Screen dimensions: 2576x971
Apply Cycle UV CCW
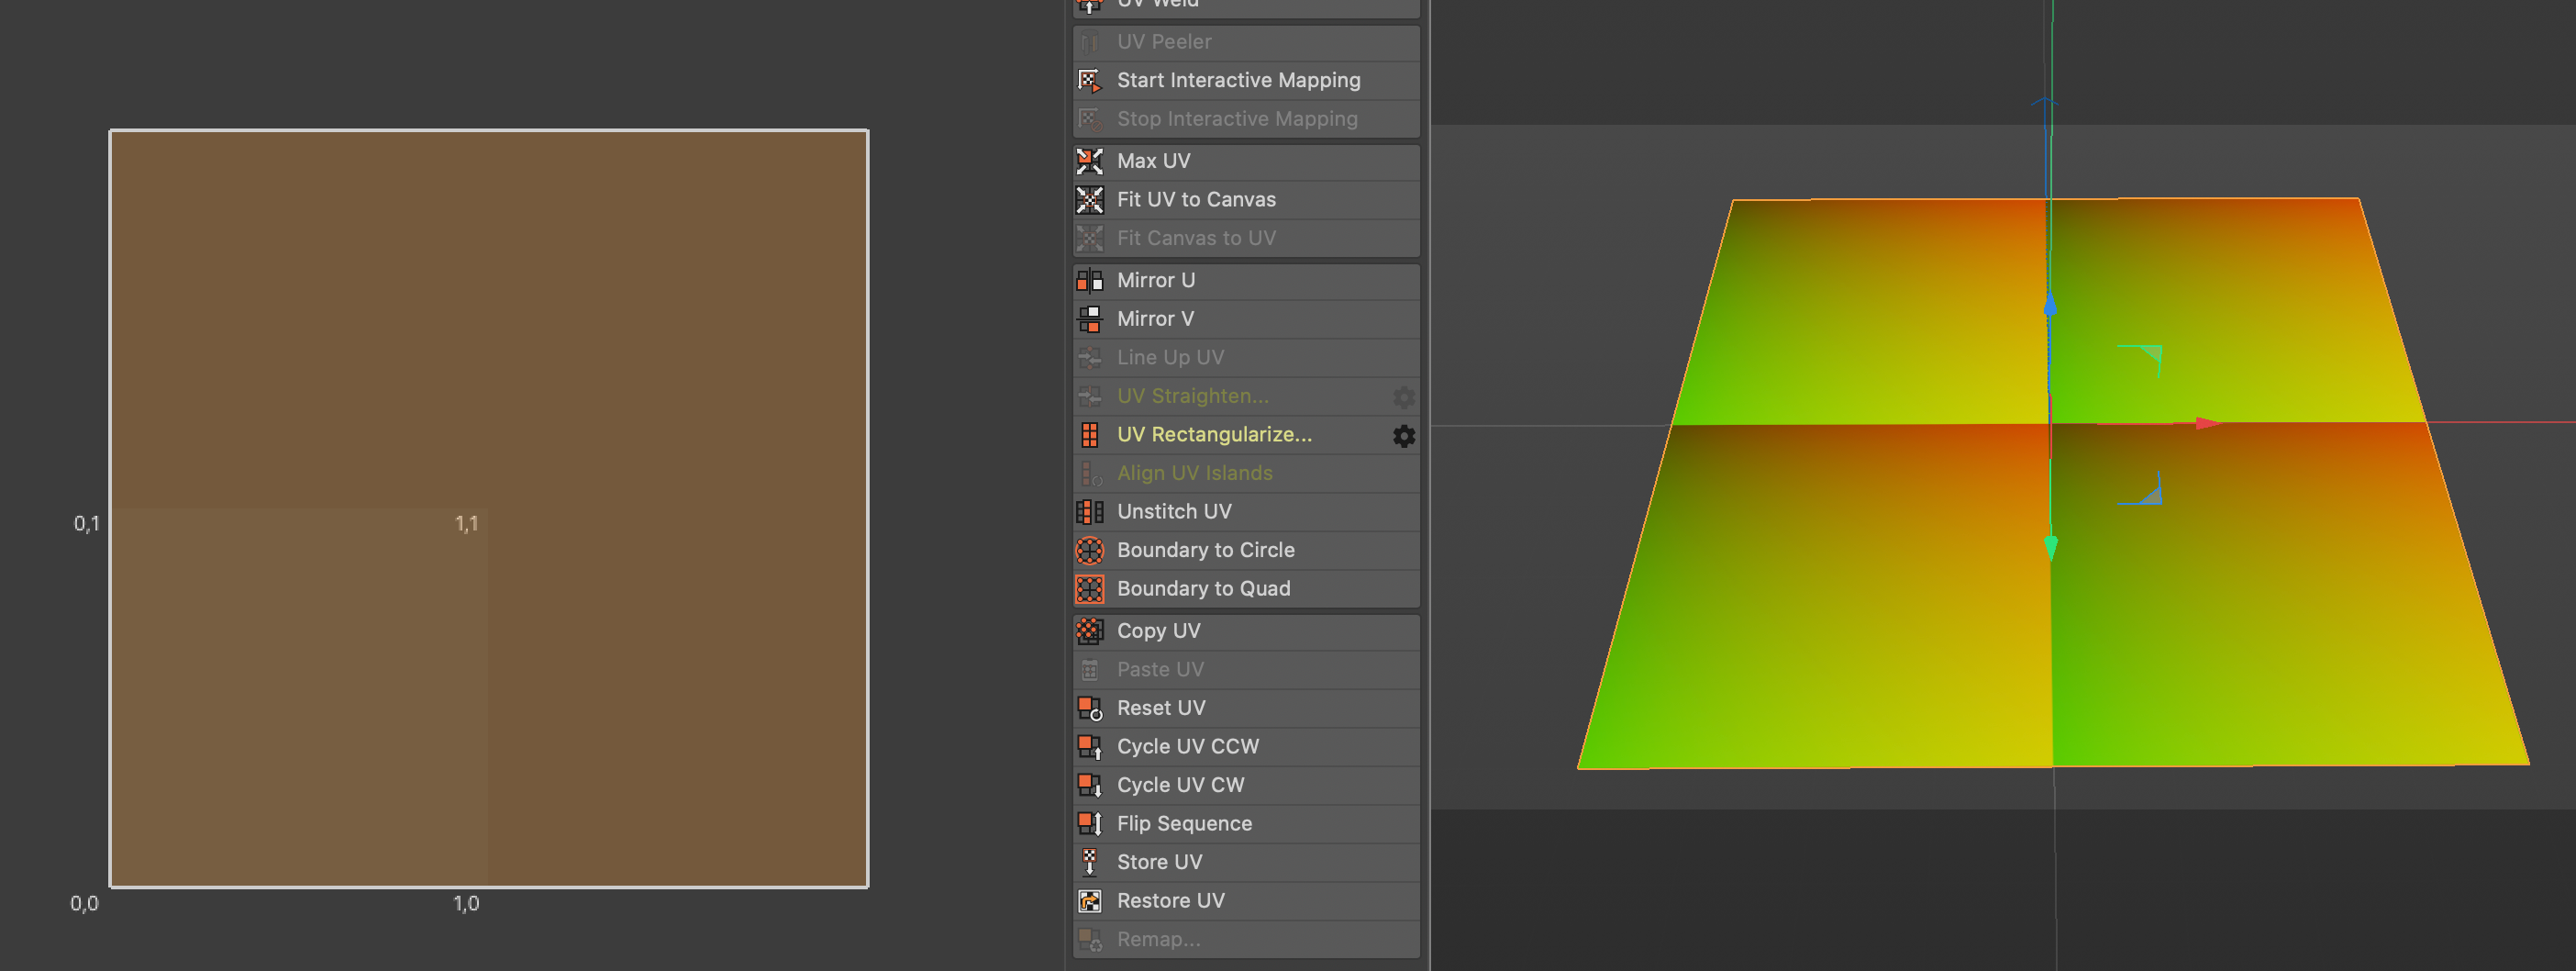tap(1187, 747)
